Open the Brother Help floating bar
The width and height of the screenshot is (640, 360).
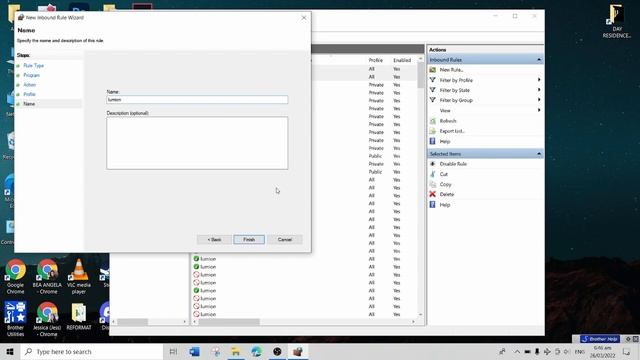(x=600, y=339)
